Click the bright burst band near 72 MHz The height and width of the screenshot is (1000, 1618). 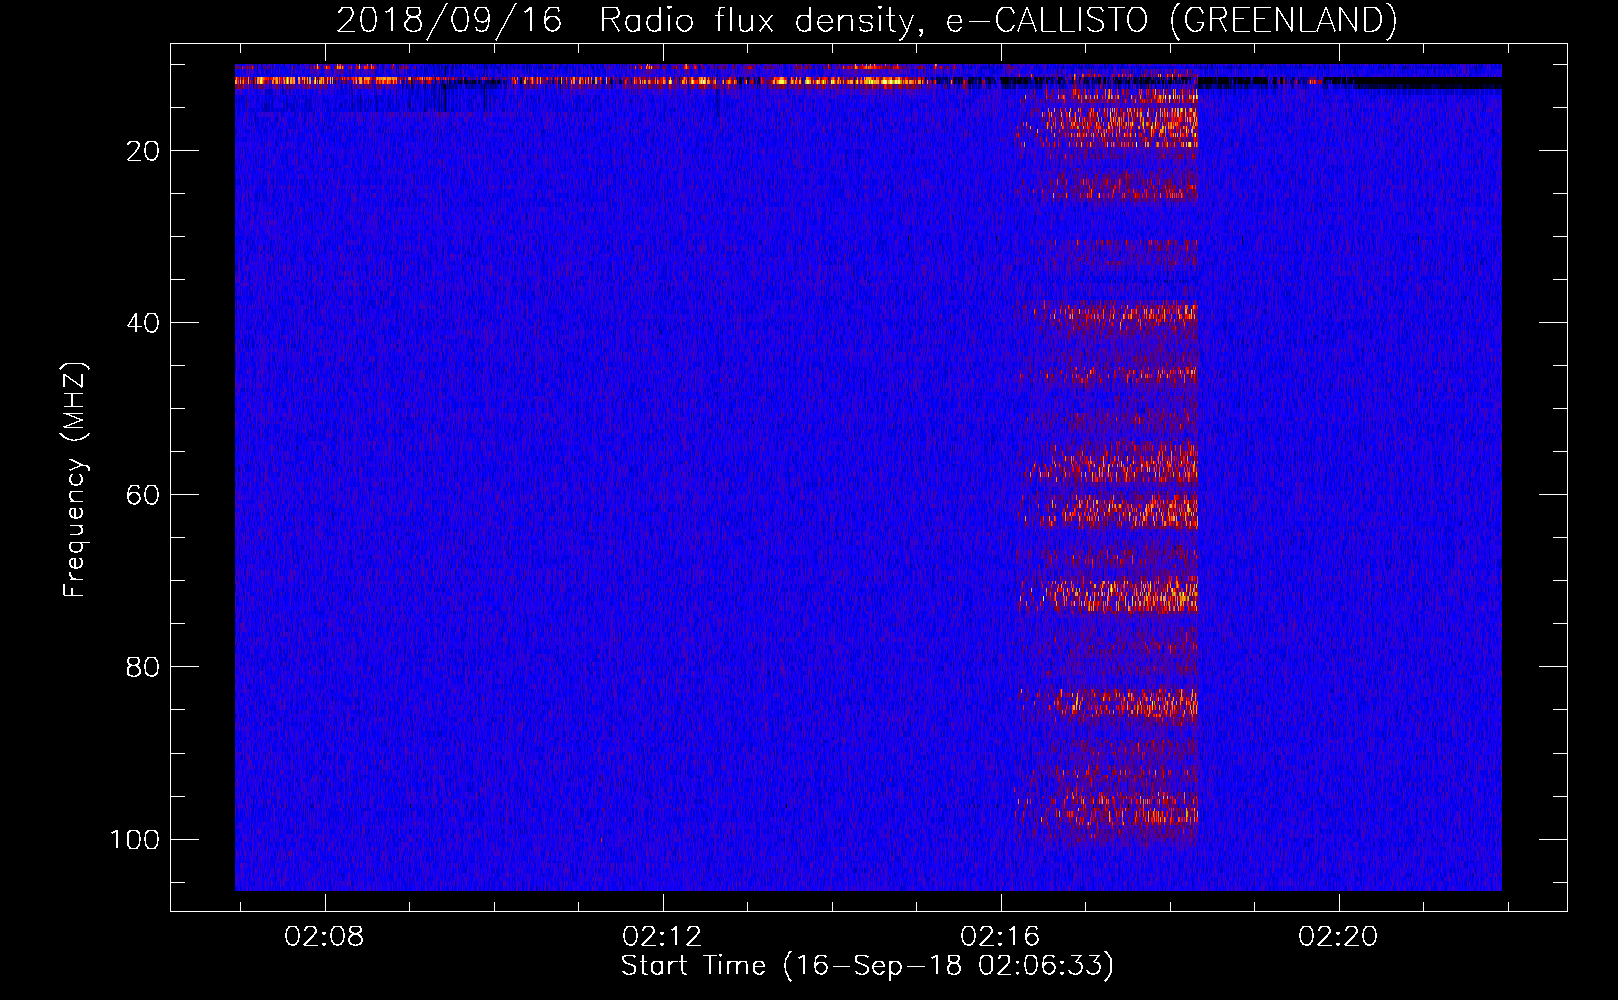coord(1109,594)
